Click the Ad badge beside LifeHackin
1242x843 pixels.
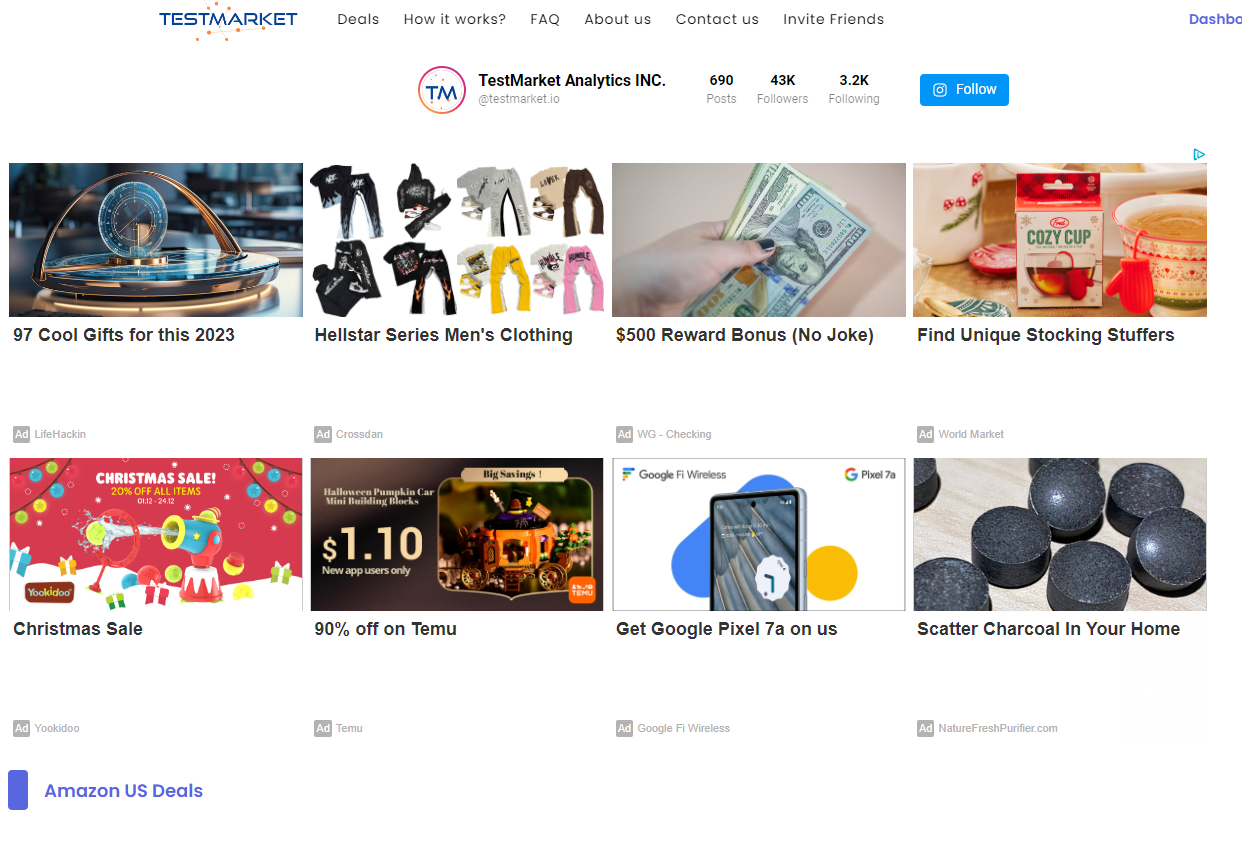click(21, 434)
